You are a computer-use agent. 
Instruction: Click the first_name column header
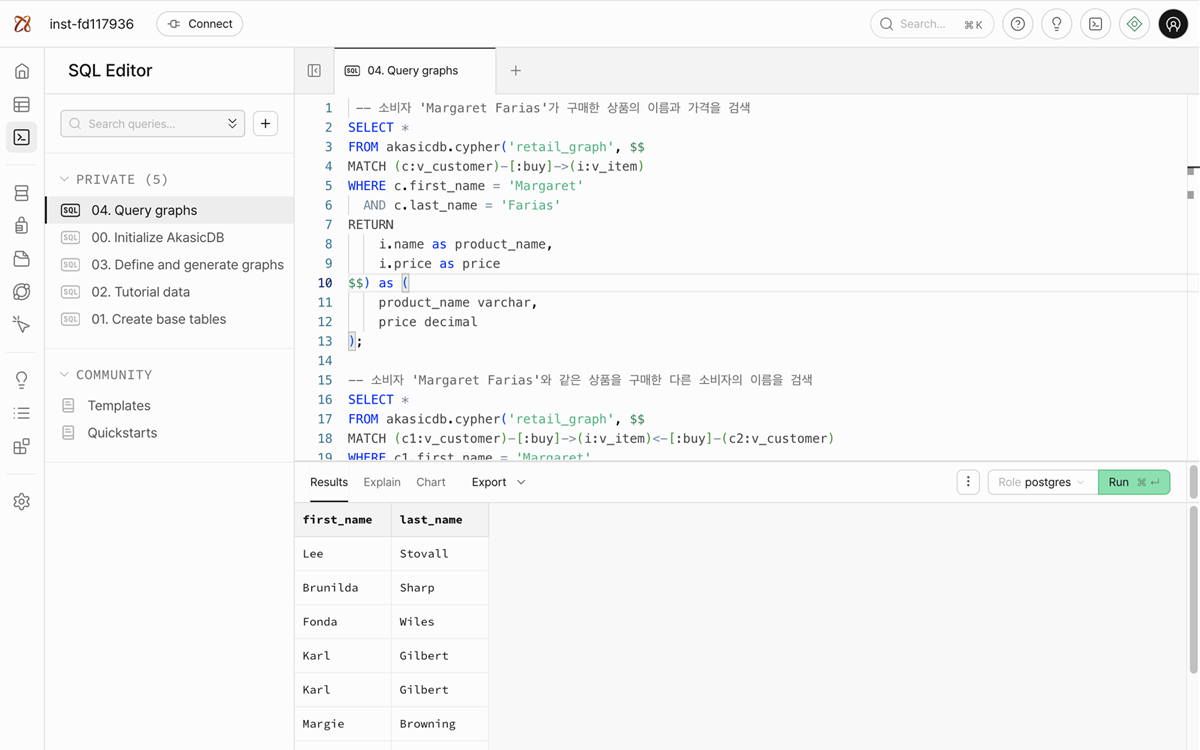click(343, 520)
